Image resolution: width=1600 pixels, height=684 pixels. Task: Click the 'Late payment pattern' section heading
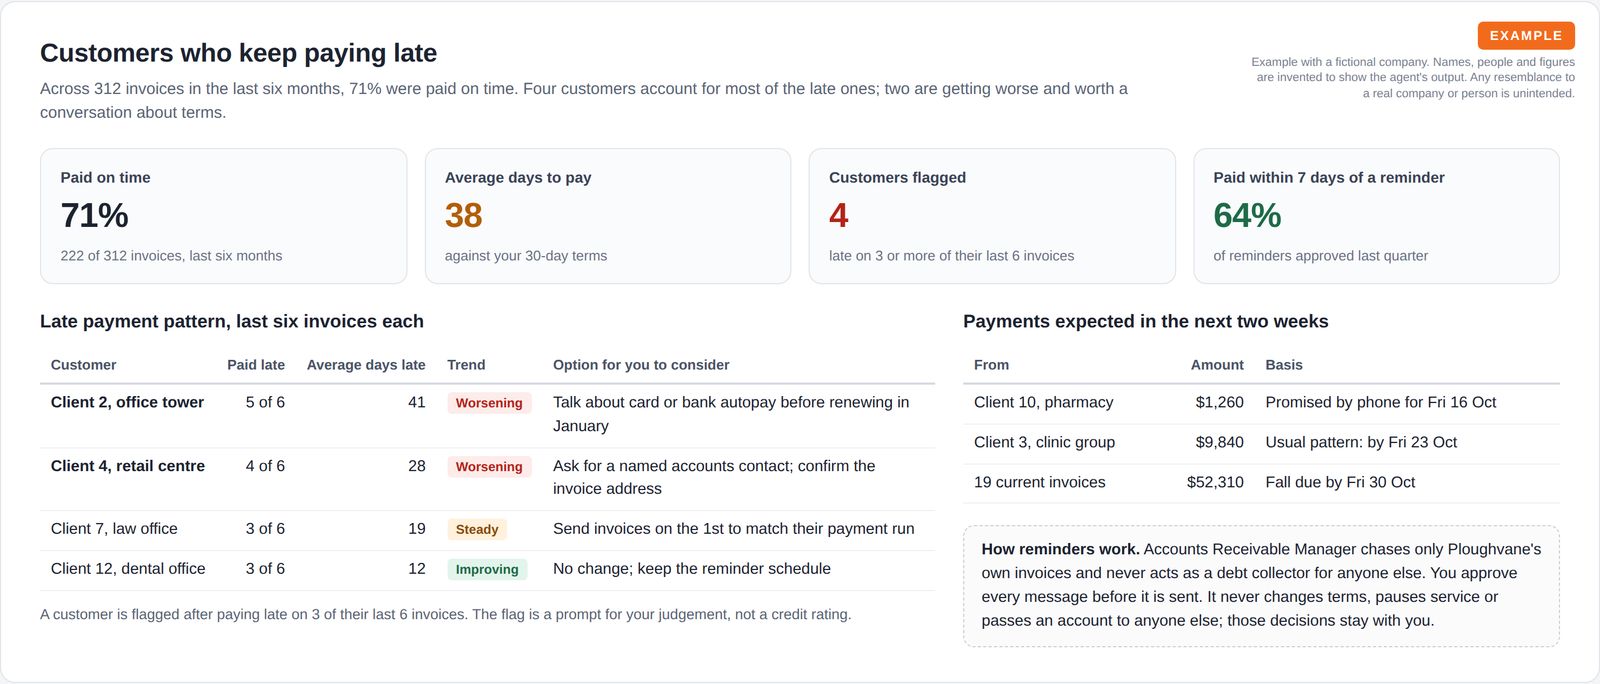pos(232,321)
